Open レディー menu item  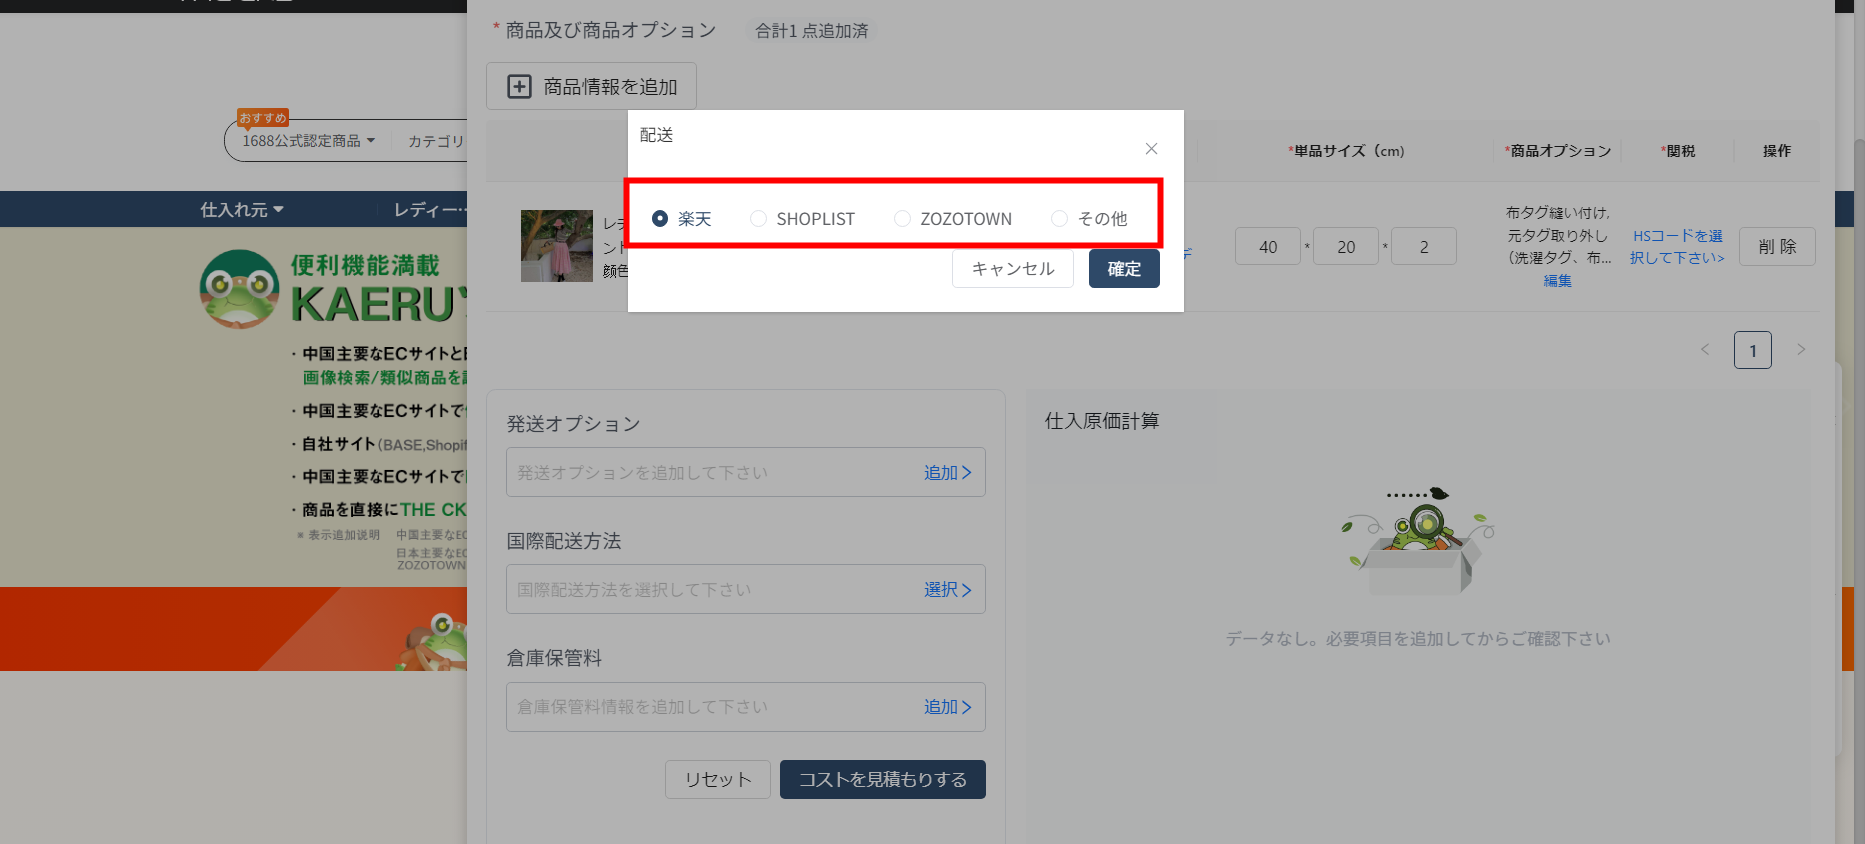(430, 210)
